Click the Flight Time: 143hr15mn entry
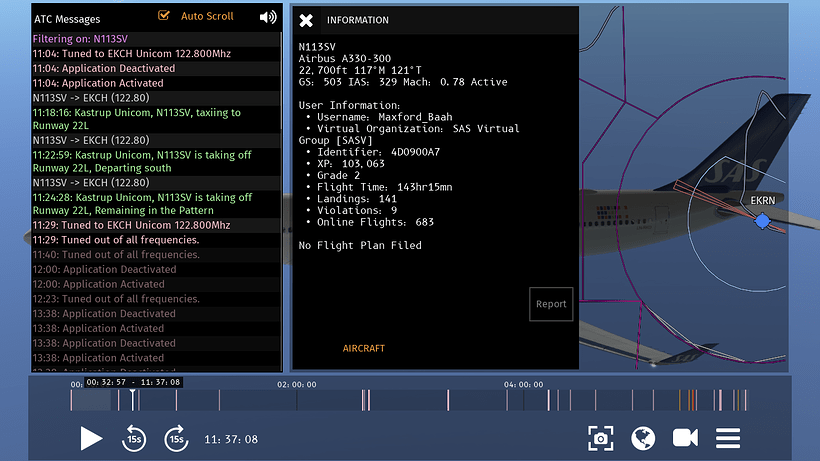This screenshot has width=820, height=461. point(384,187)
